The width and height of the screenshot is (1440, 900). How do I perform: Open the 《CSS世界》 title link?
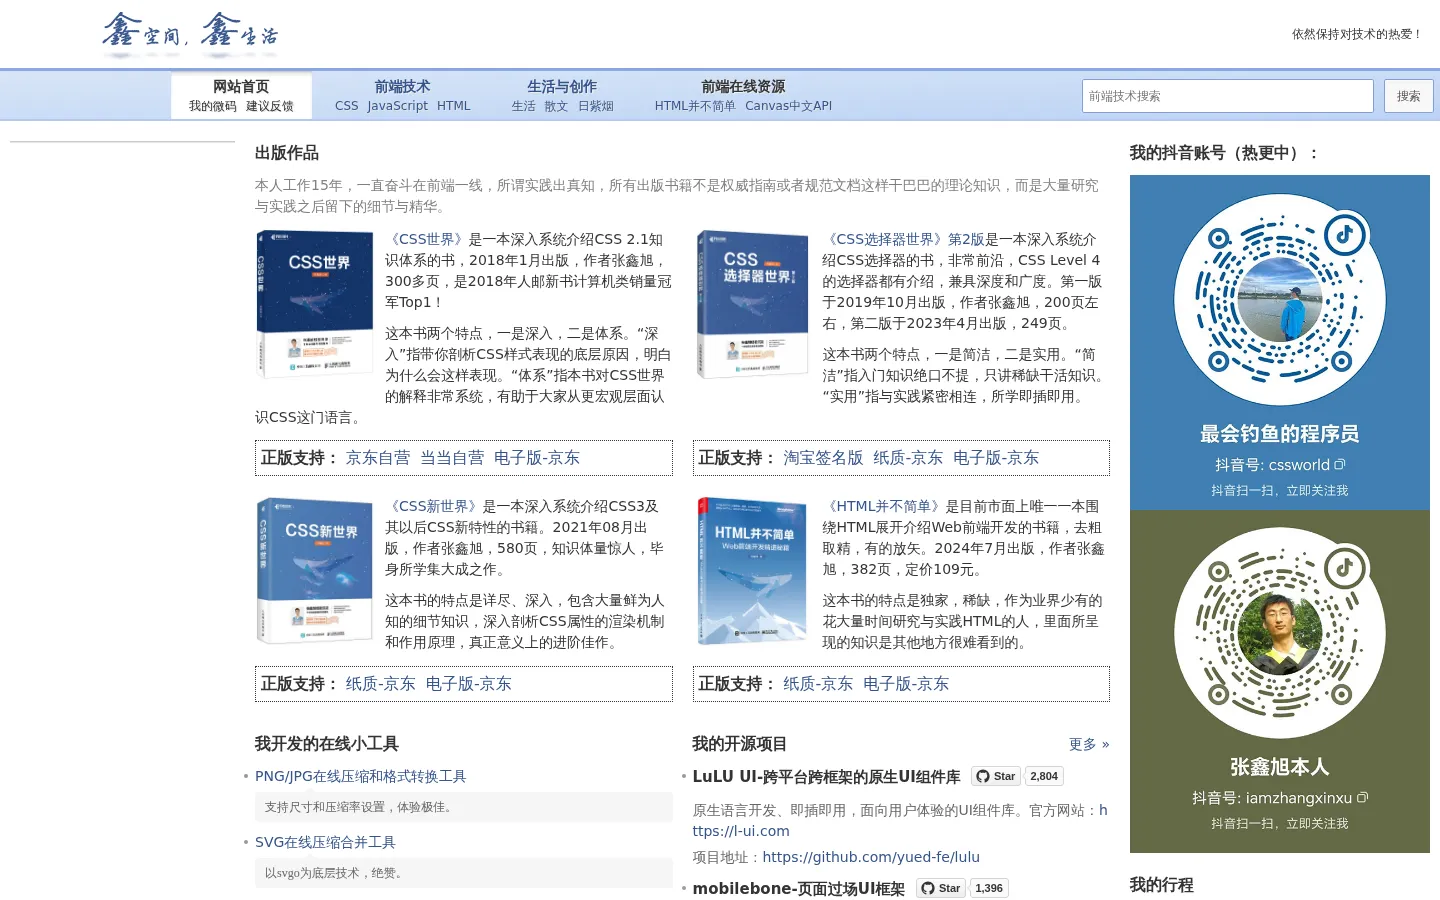(427, 239)
